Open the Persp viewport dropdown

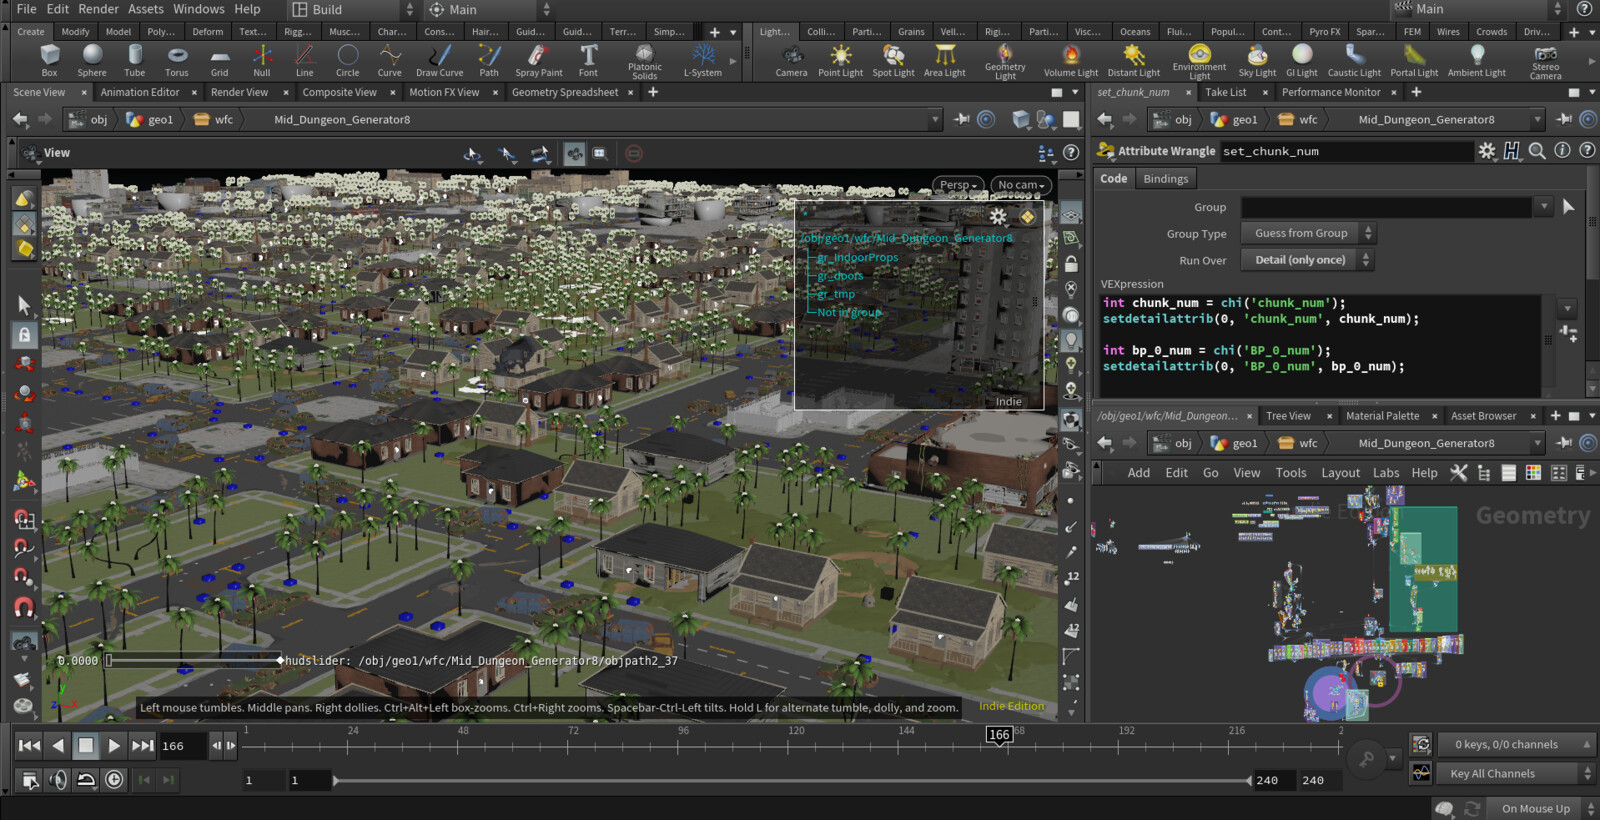[x=958, y=185]
